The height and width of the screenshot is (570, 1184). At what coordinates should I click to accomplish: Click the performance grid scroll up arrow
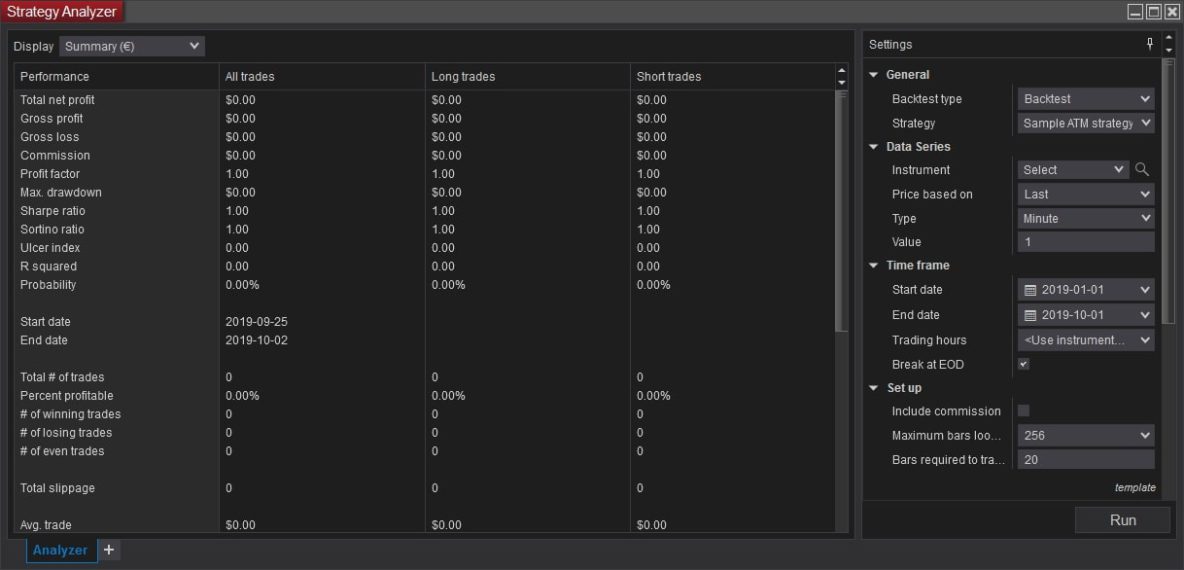click(x=842, y=71)
